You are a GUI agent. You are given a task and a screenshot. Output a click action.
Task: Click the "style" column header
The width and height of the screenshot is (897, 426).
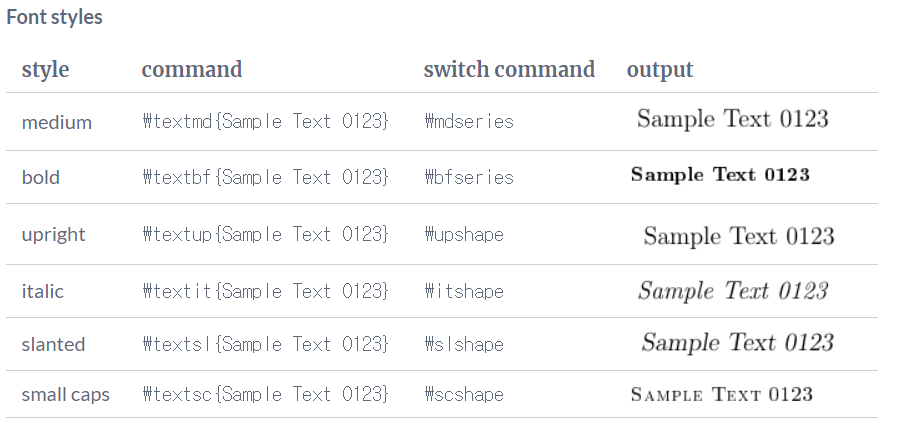(45, 69)
